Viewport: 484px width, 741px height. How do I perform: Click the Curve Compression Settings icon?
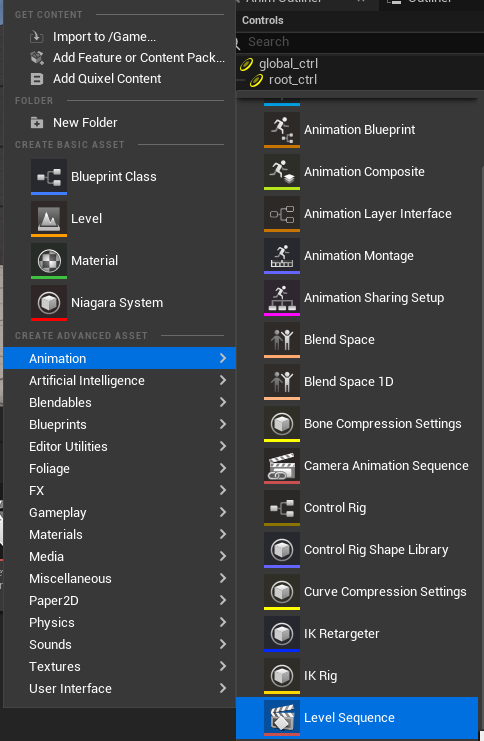point(282,592)
